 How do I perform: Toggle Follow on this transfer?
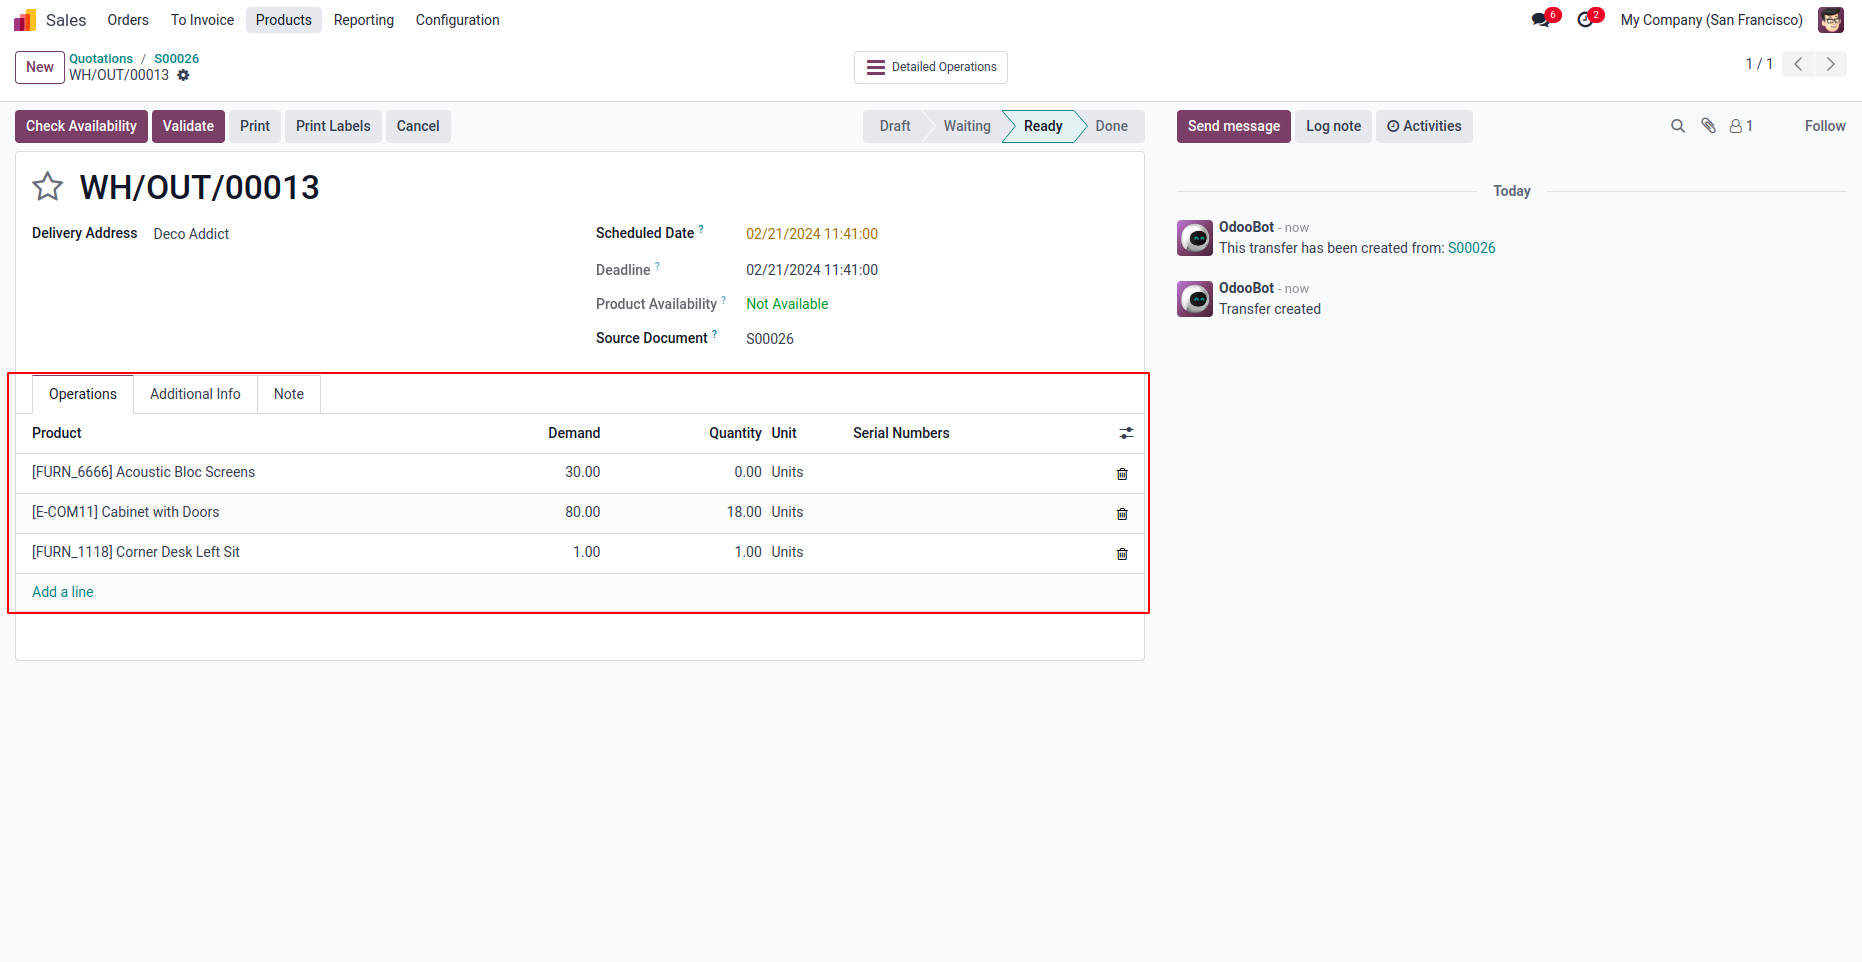1825,126
